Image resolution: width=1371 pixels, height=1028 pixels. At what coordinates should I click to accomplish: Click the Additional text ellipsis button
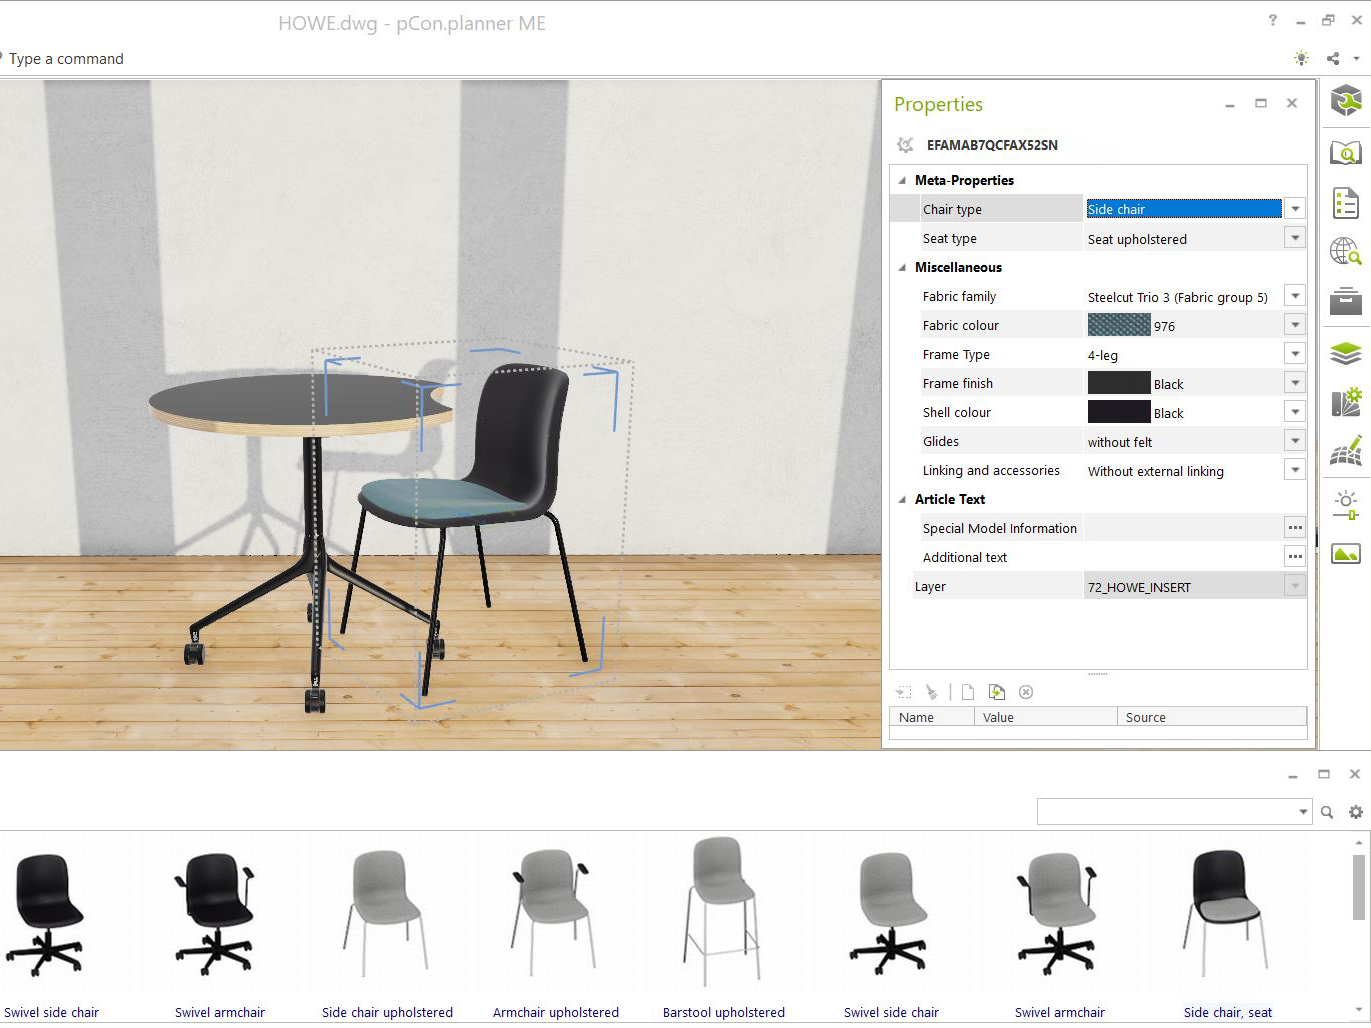[x=1295, y=556]
